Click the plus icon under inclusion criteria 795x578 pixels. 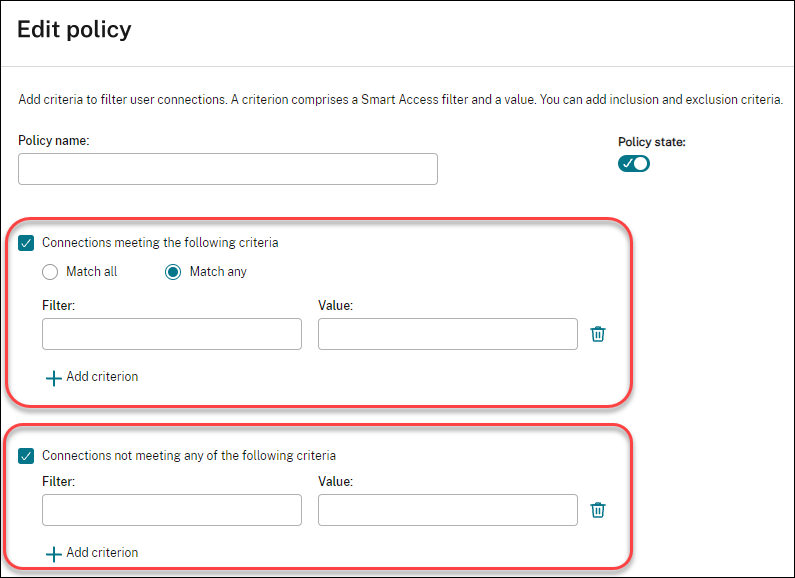click(x=53, y=378)
